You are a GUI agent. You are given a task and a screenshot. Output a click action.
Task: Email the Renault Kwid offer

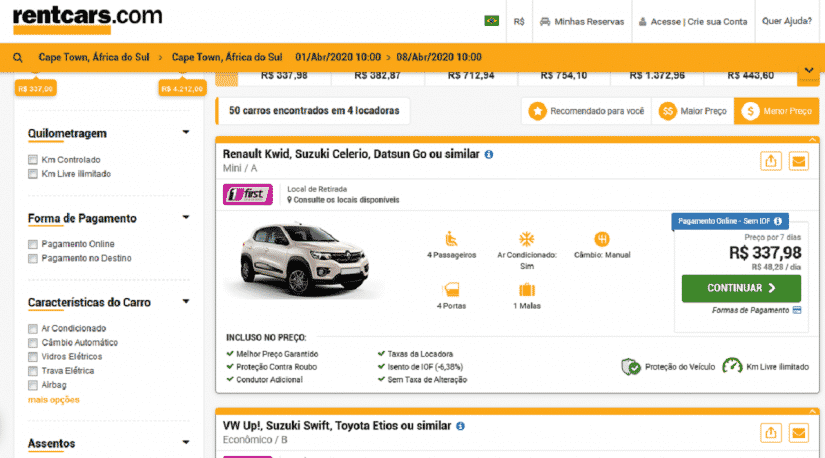coord(799,161)
